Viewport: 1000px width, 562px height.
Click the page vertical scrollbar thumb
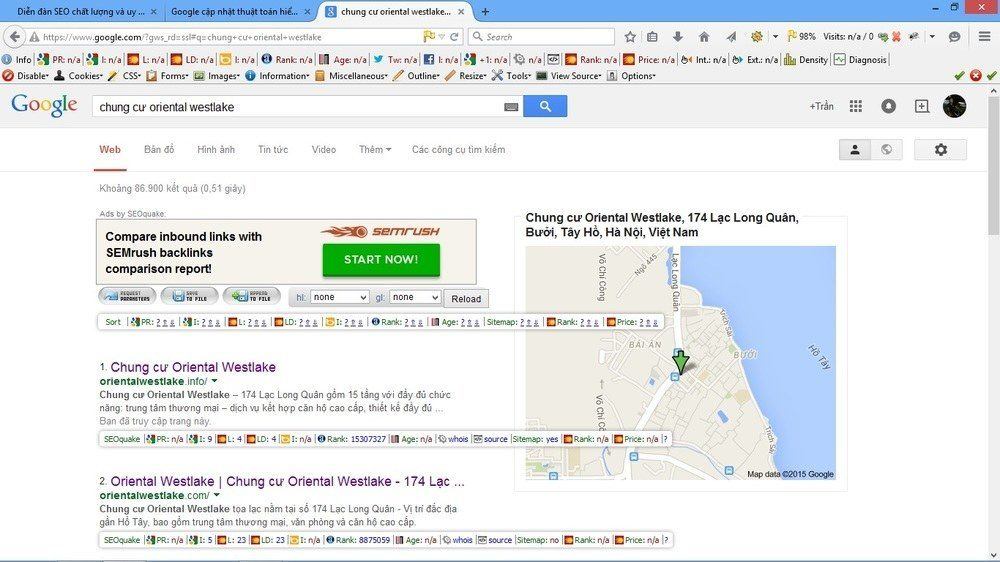[x=993, y=166]
